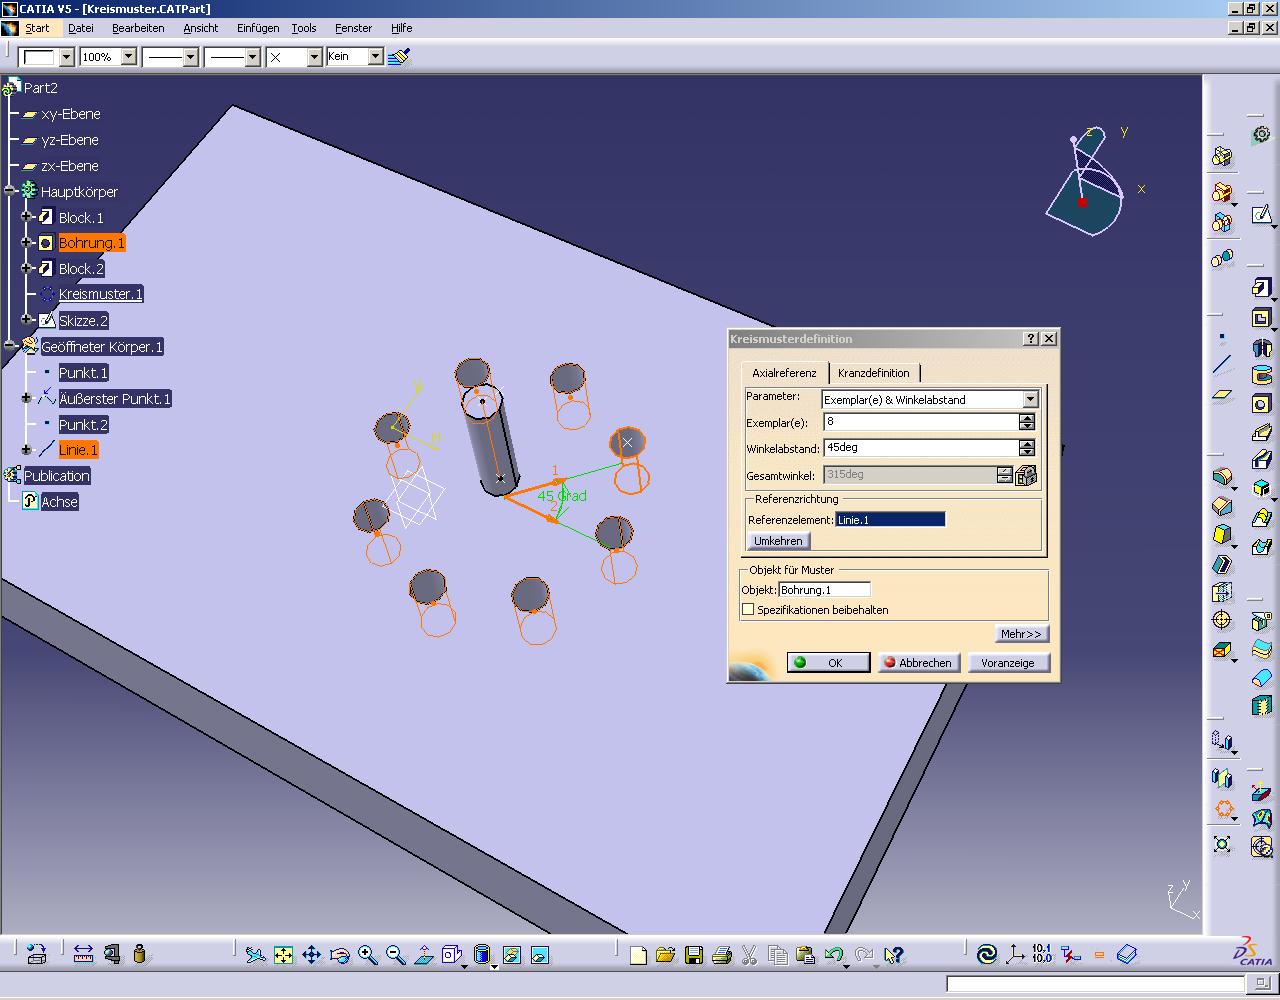
Task: Click the Open file icon
Action: 666,955
